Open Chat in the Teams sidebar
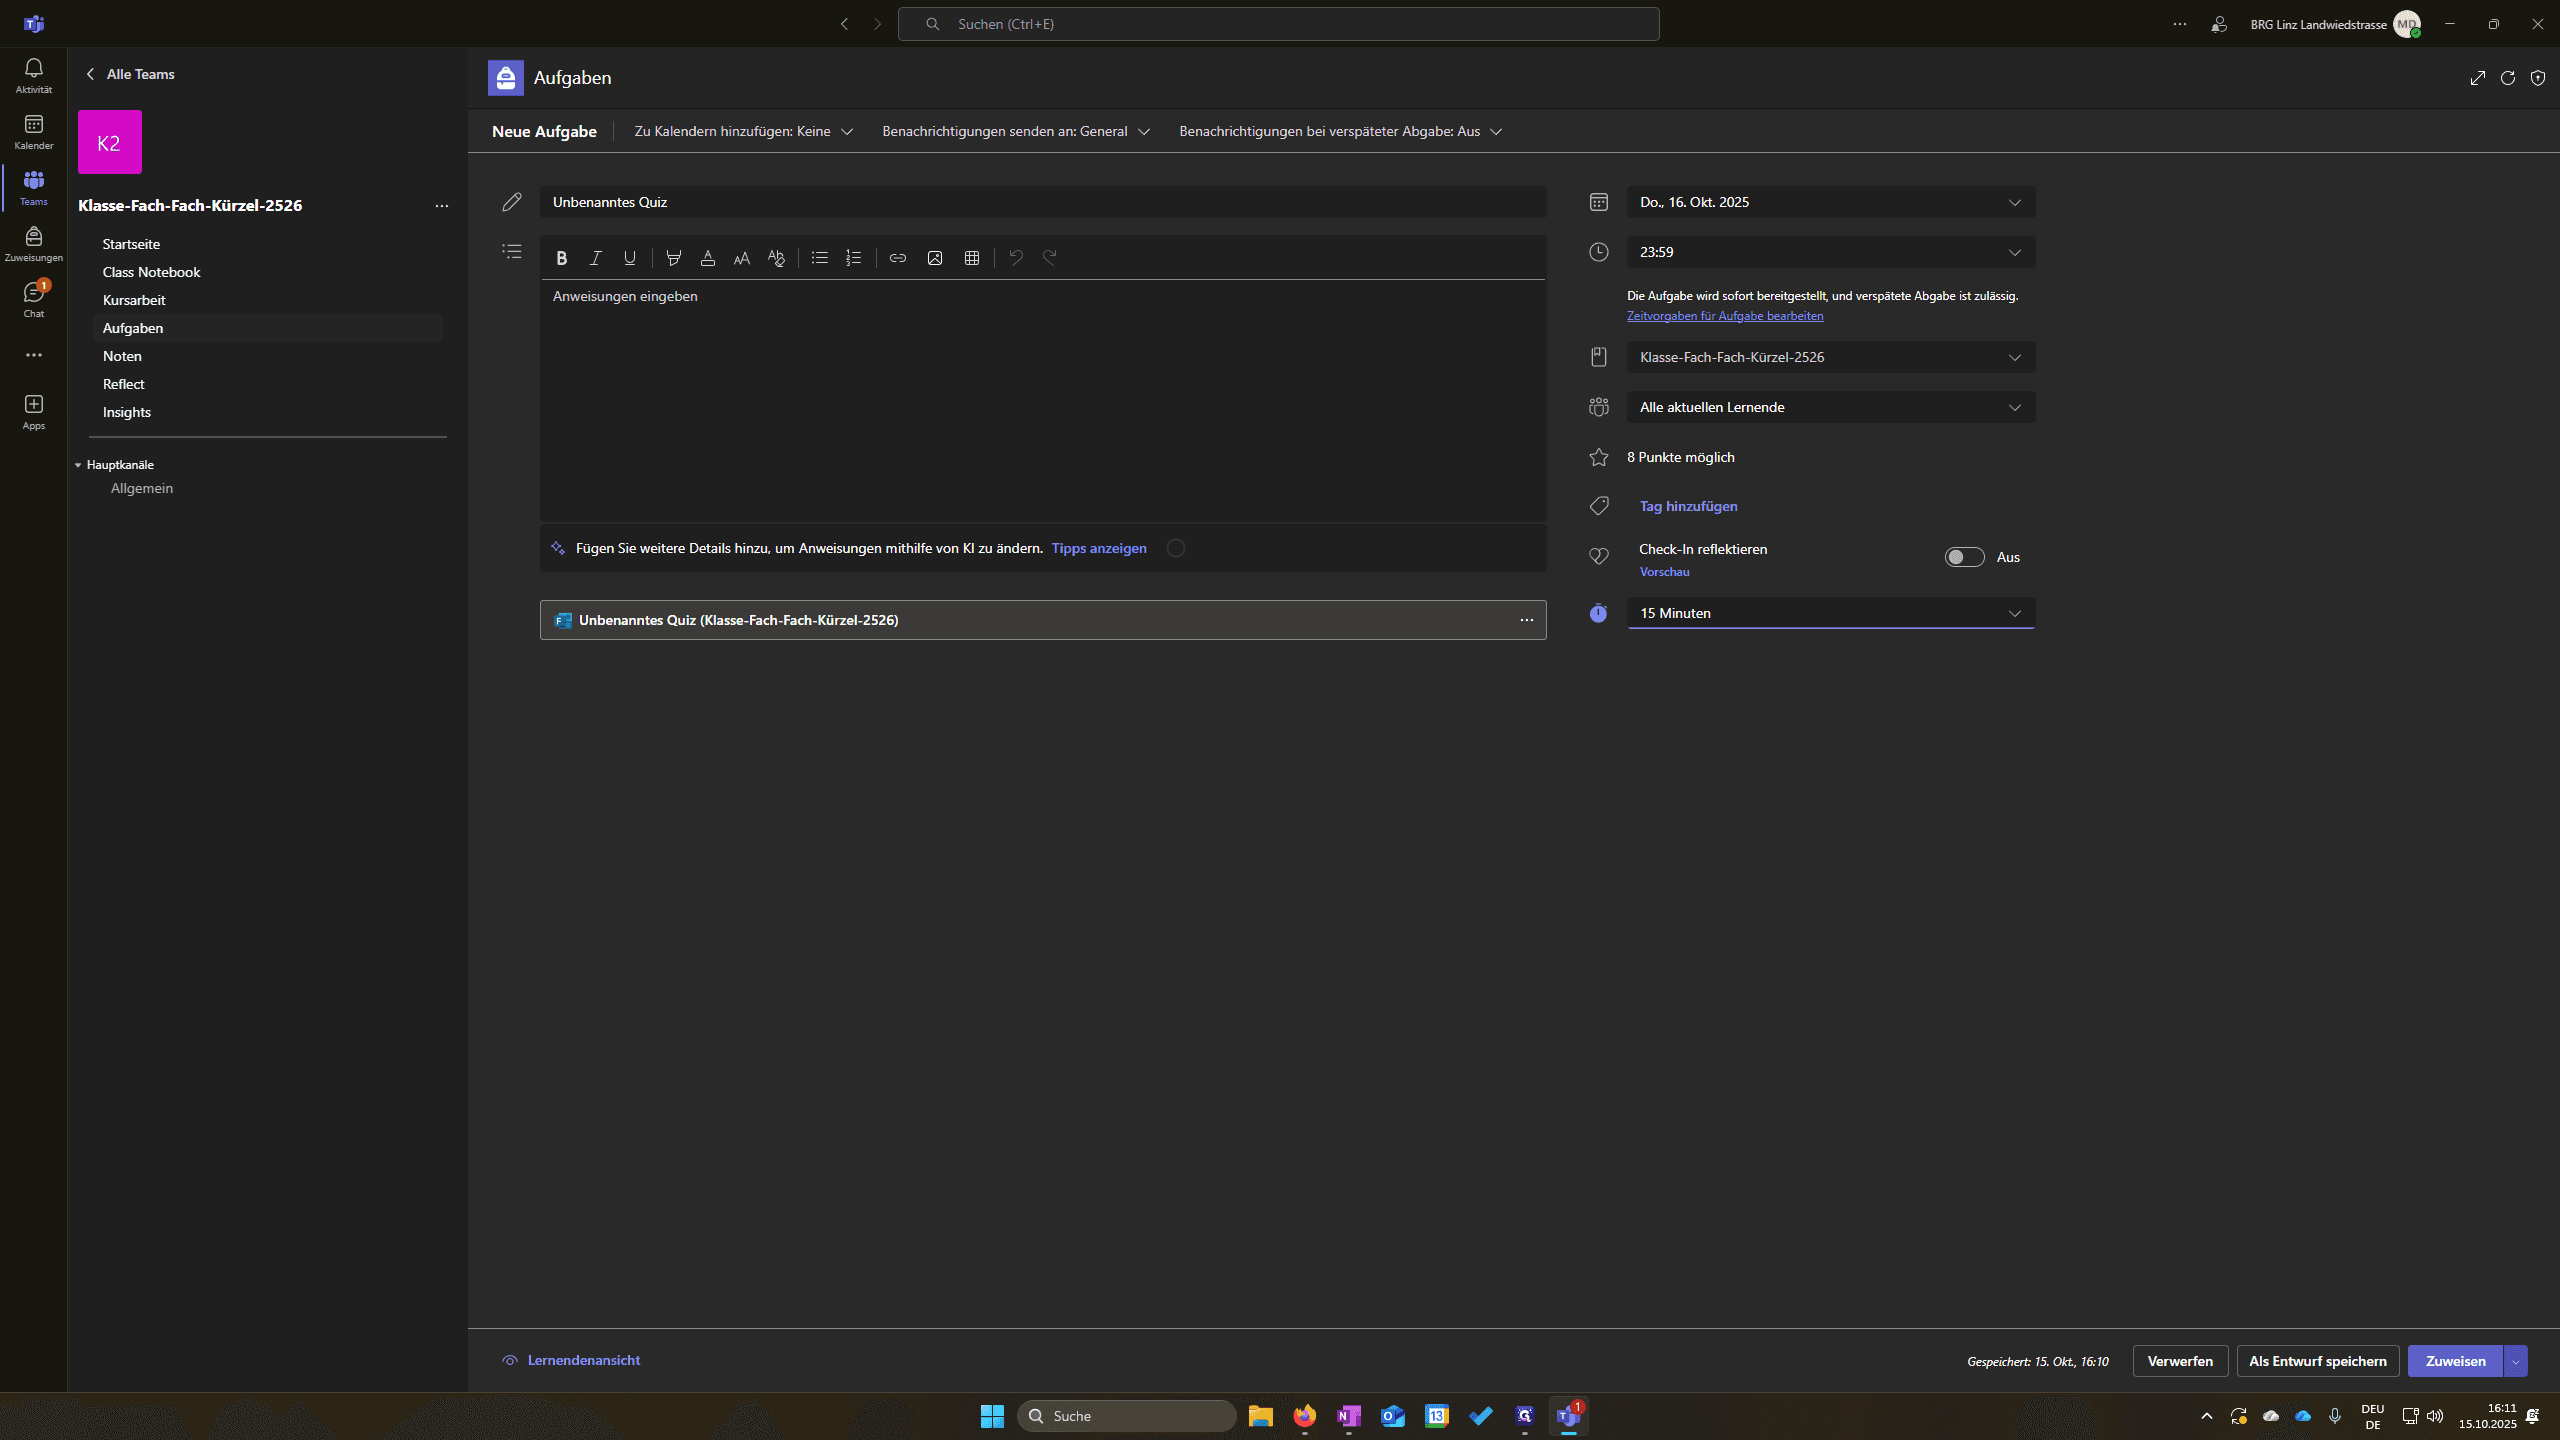2560x1440 pixels. pos(34,300)
